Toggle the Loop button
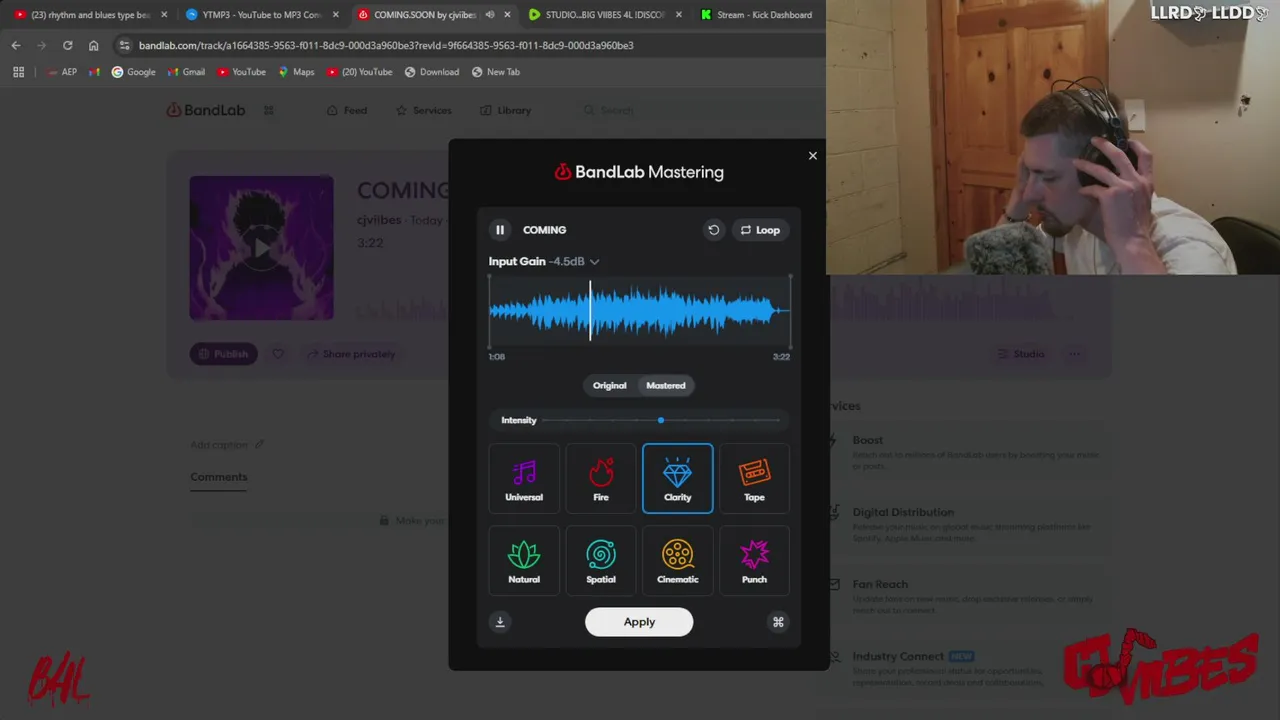The width and height of the screenshot is (1280, 720). click(x=760, y=230)
